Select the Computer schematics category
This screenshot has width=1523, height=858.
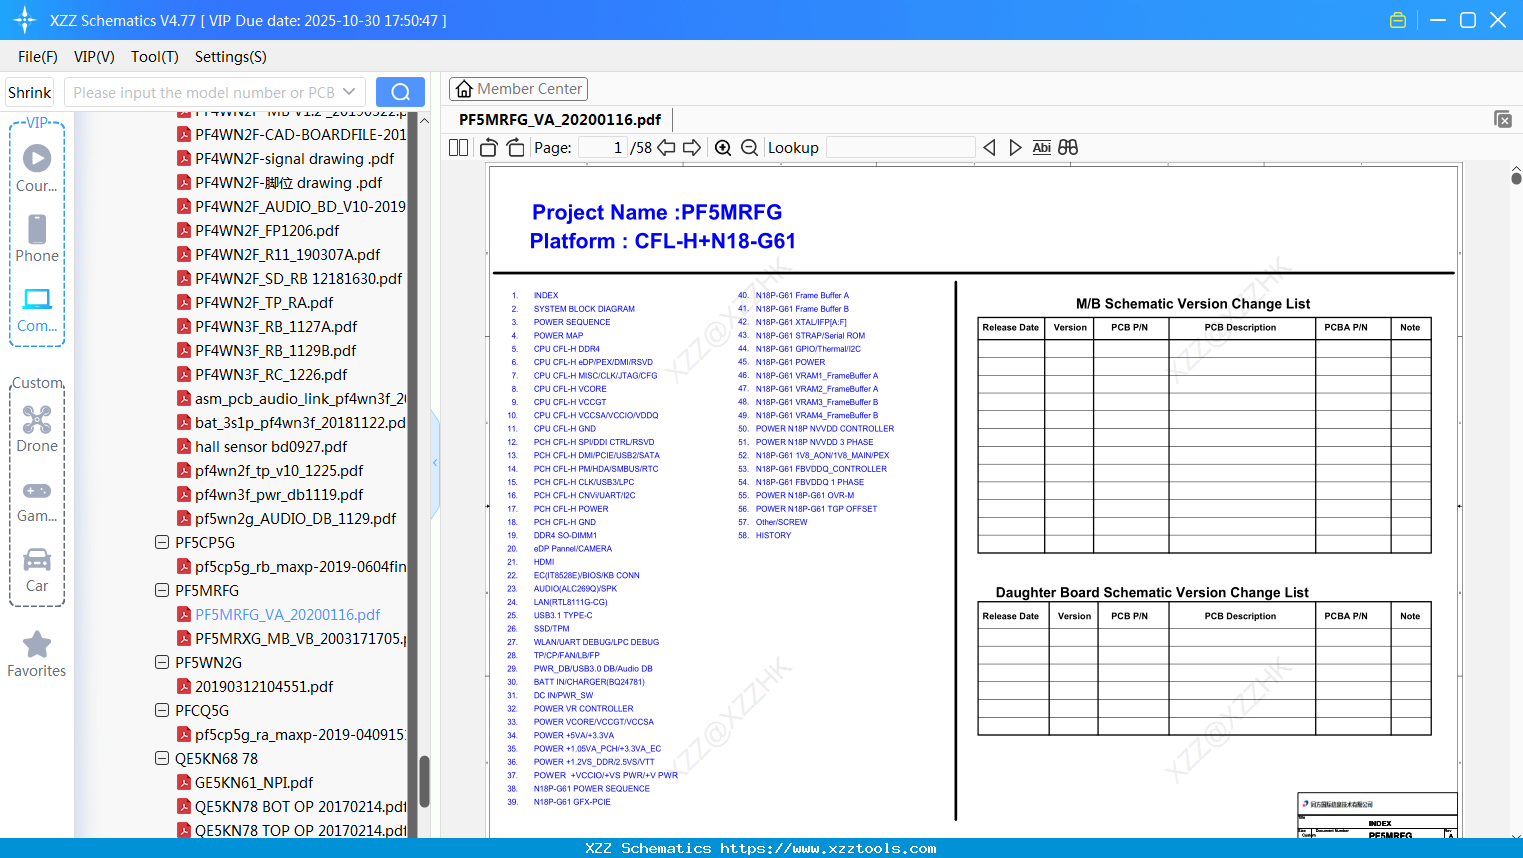[37, 309]
